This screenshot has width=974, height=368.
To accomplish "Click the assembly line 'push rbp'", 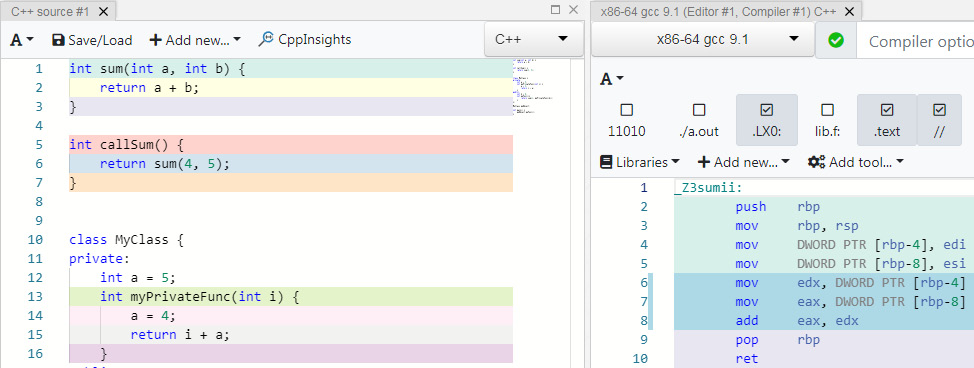I will point(778,206).
